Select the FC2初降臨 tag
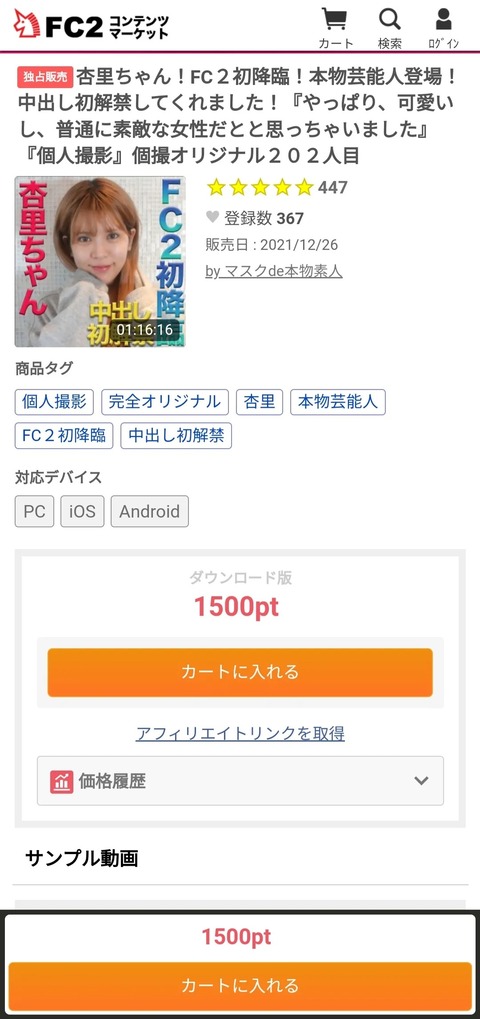This screenshot has height=1019, width=480. (x=64, y=435)
